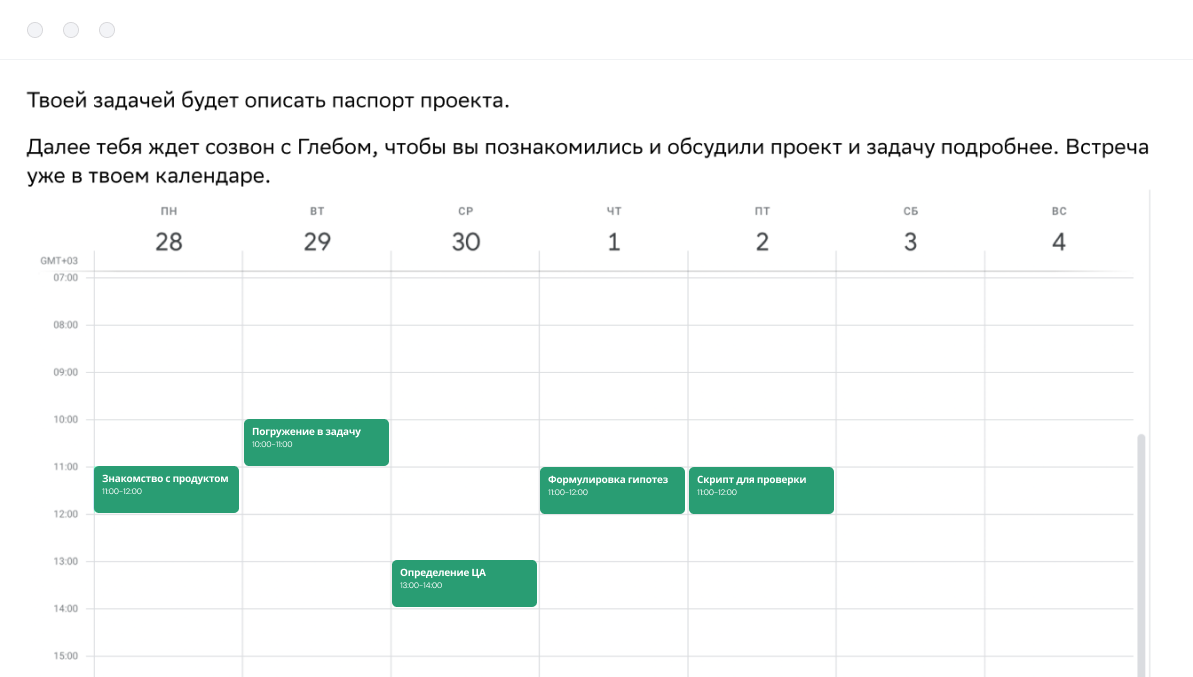Open the "Погружение в задачу" calendar event
The height and width of the screenshot is (677, 1193).
pos(316,442)
